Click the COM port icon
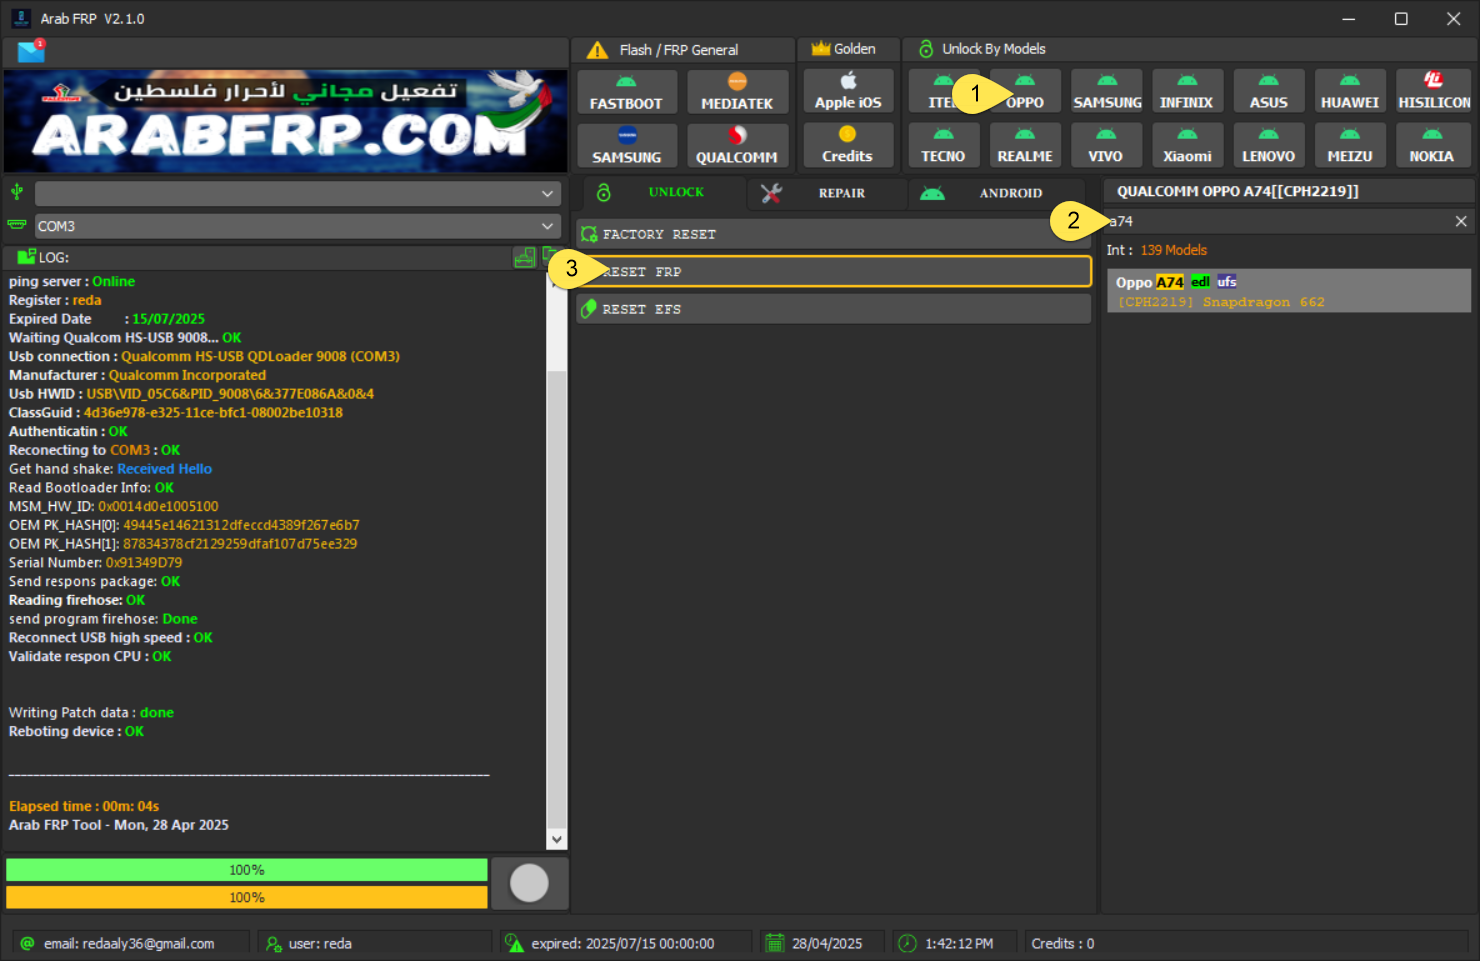 click(x=17, y=225)
